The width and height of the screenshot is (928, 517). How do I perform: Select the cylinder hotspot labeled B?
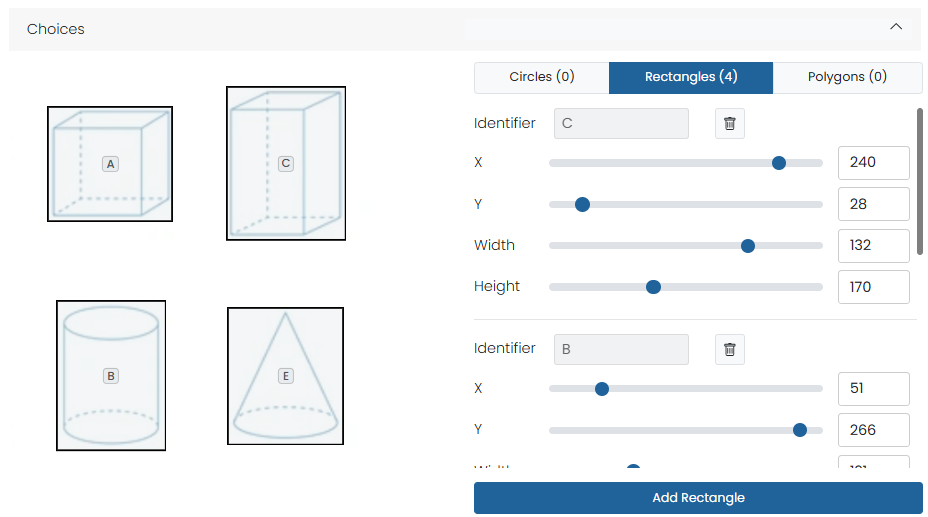coord(111,376)
